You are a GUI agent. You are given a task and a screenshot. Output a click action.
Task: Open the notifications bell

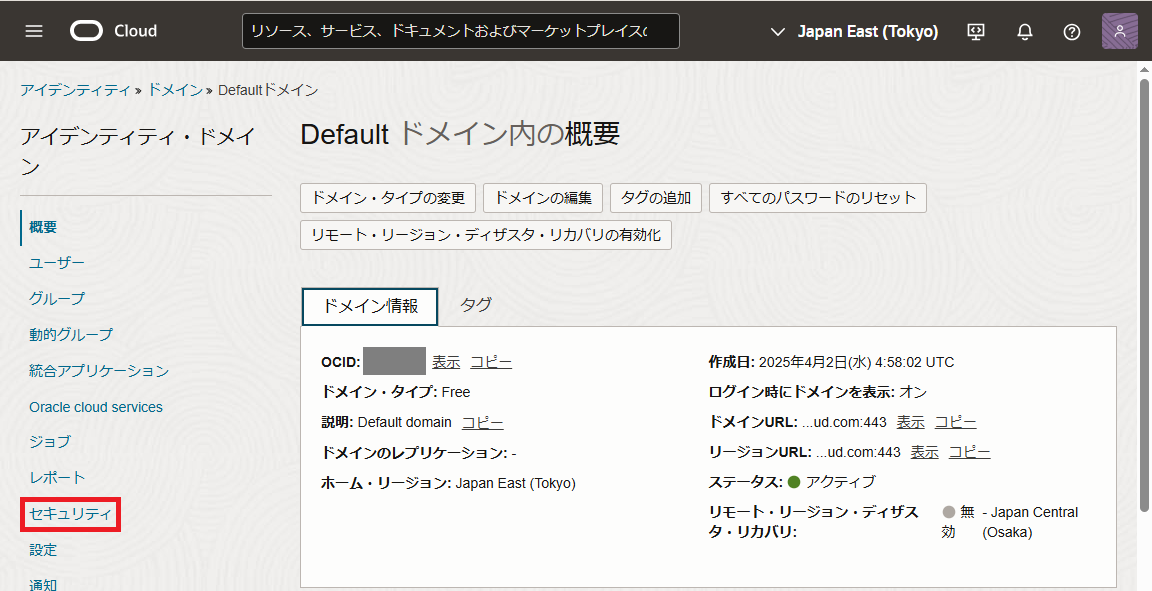[x=1024, y=32]
